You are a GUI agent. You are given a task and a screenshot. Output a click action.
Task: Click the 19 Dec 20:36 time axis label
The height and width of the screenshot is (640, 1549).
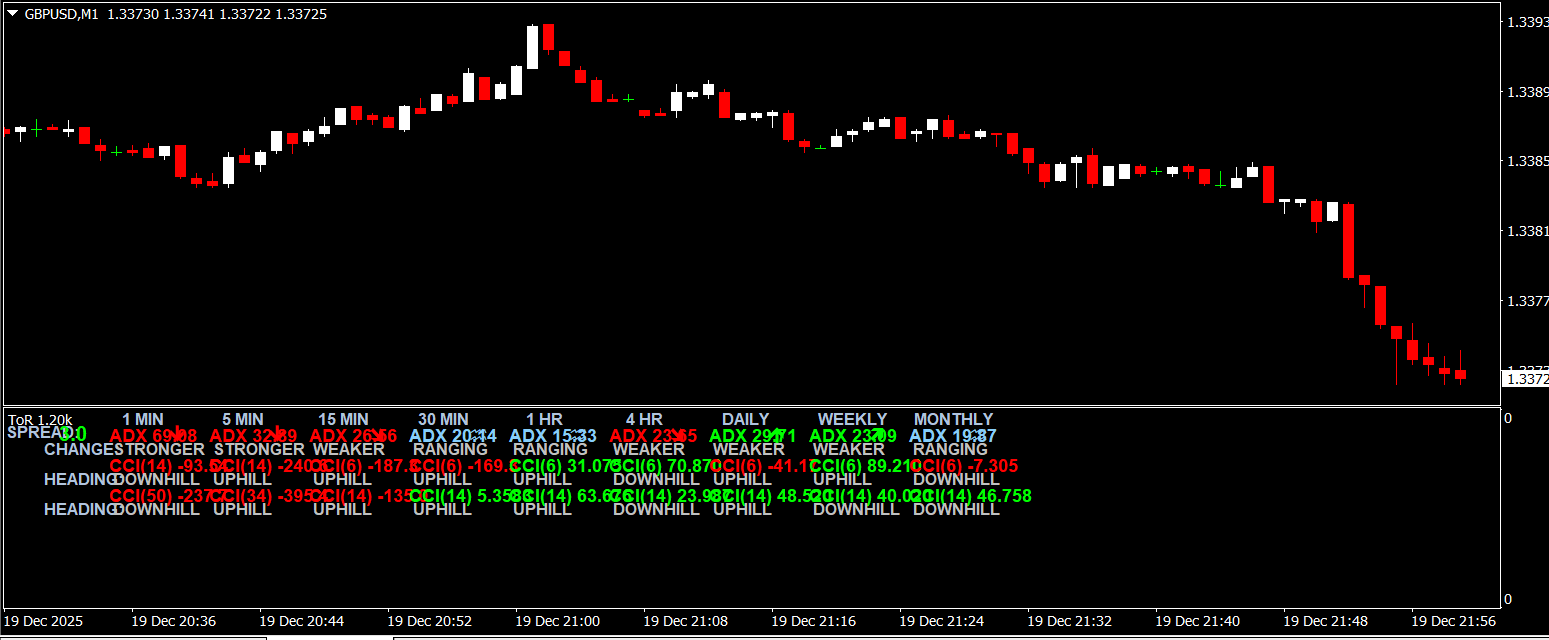[173, 621]
